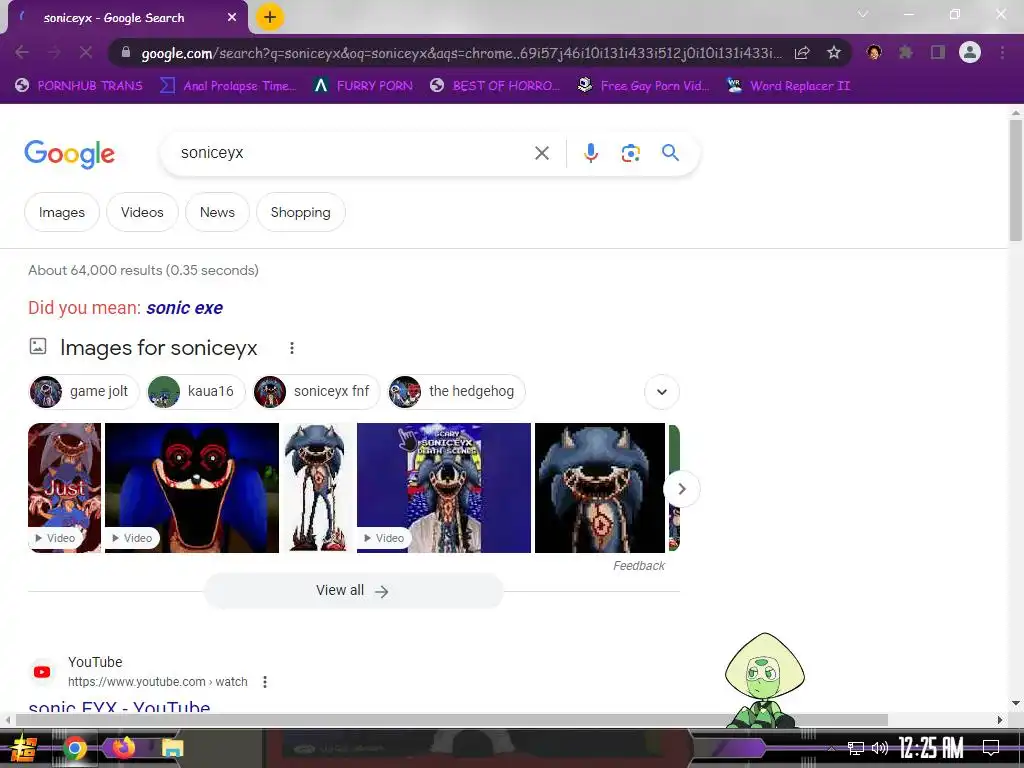Filter images by kaua16 chip

[x=195, y=392]
